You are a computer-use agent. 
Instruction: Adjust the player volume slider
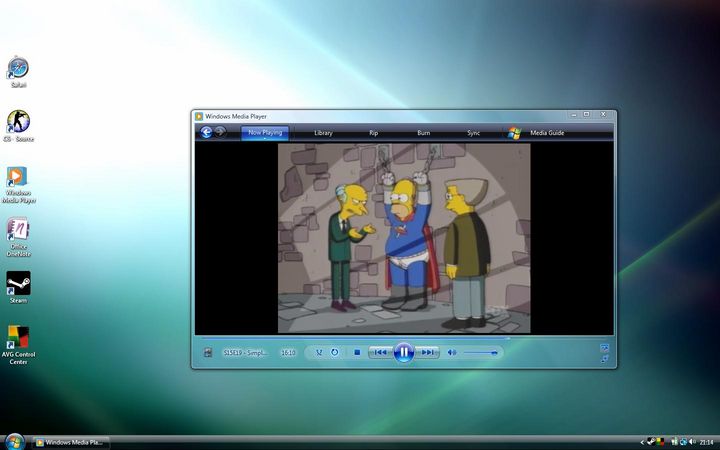(481, 353)
